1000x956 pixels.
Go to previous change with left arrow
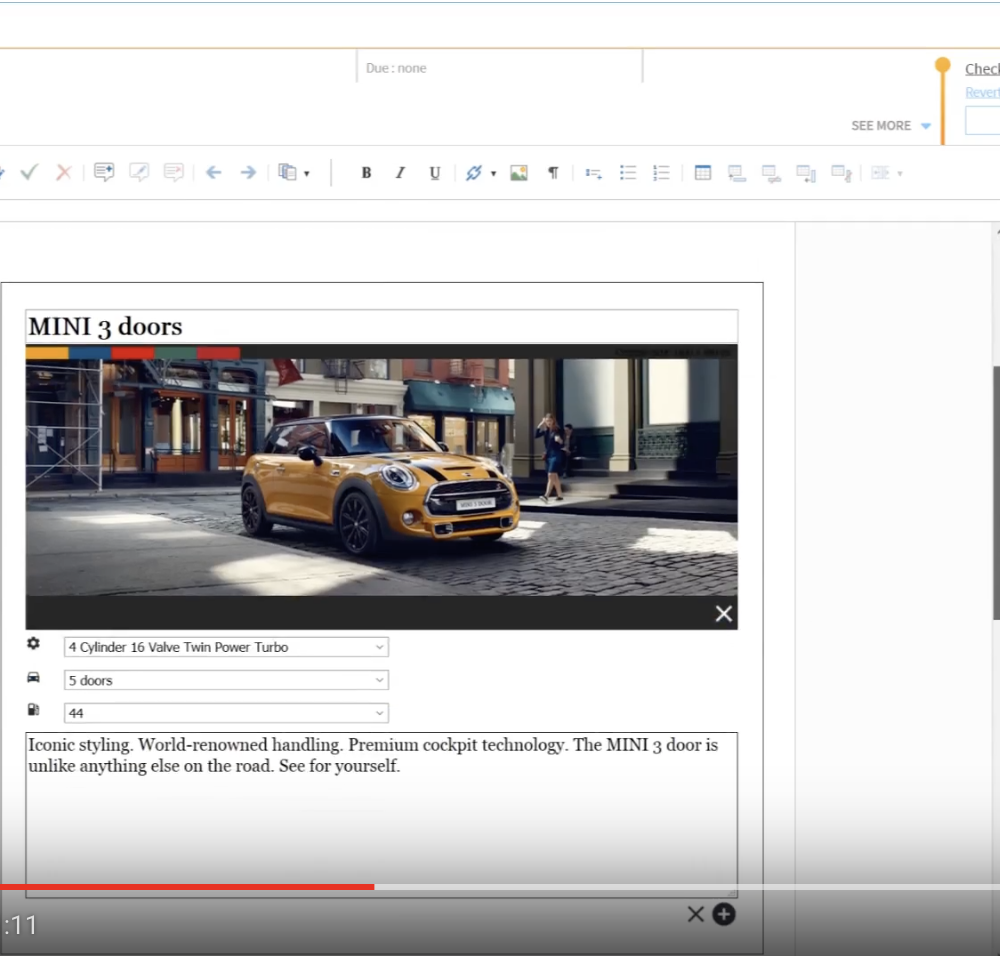tap(214, 172)
